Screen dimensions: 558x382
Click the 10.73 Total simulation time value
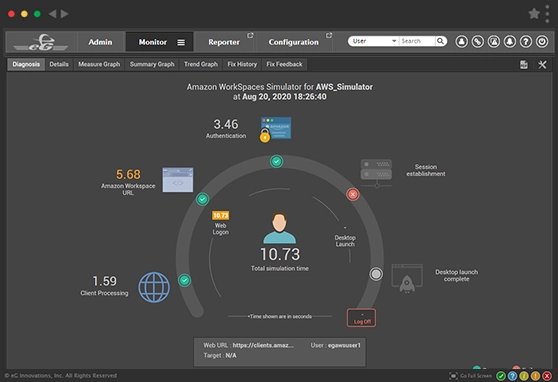point(280,254)
